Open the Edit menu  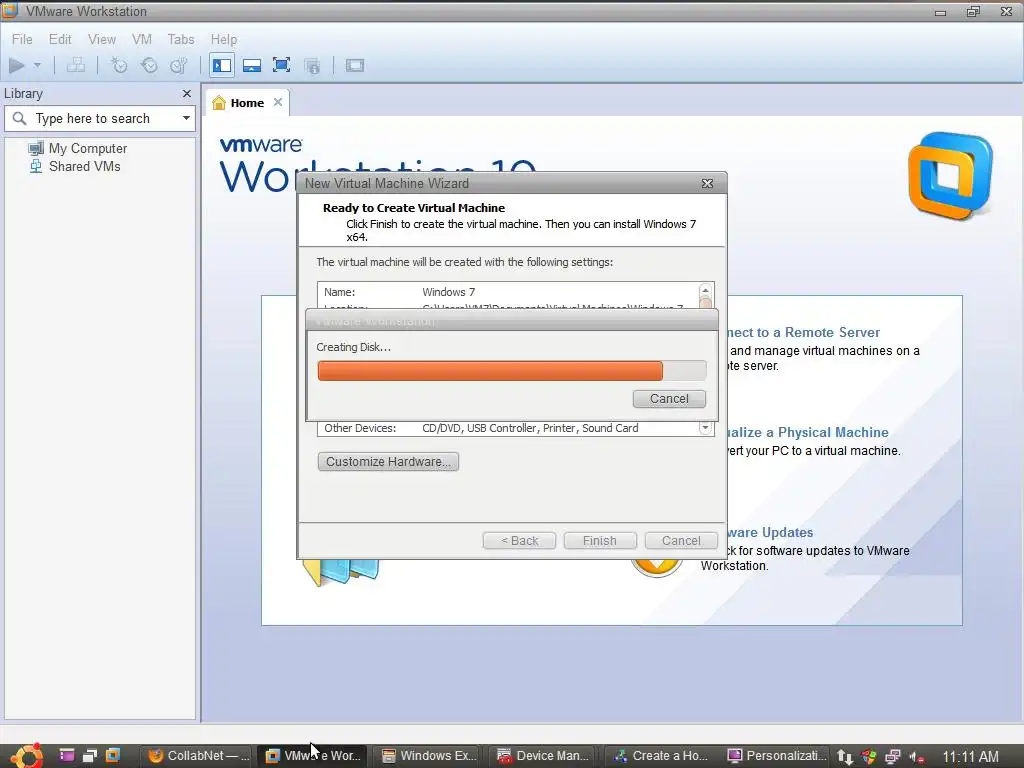point(60,39)
